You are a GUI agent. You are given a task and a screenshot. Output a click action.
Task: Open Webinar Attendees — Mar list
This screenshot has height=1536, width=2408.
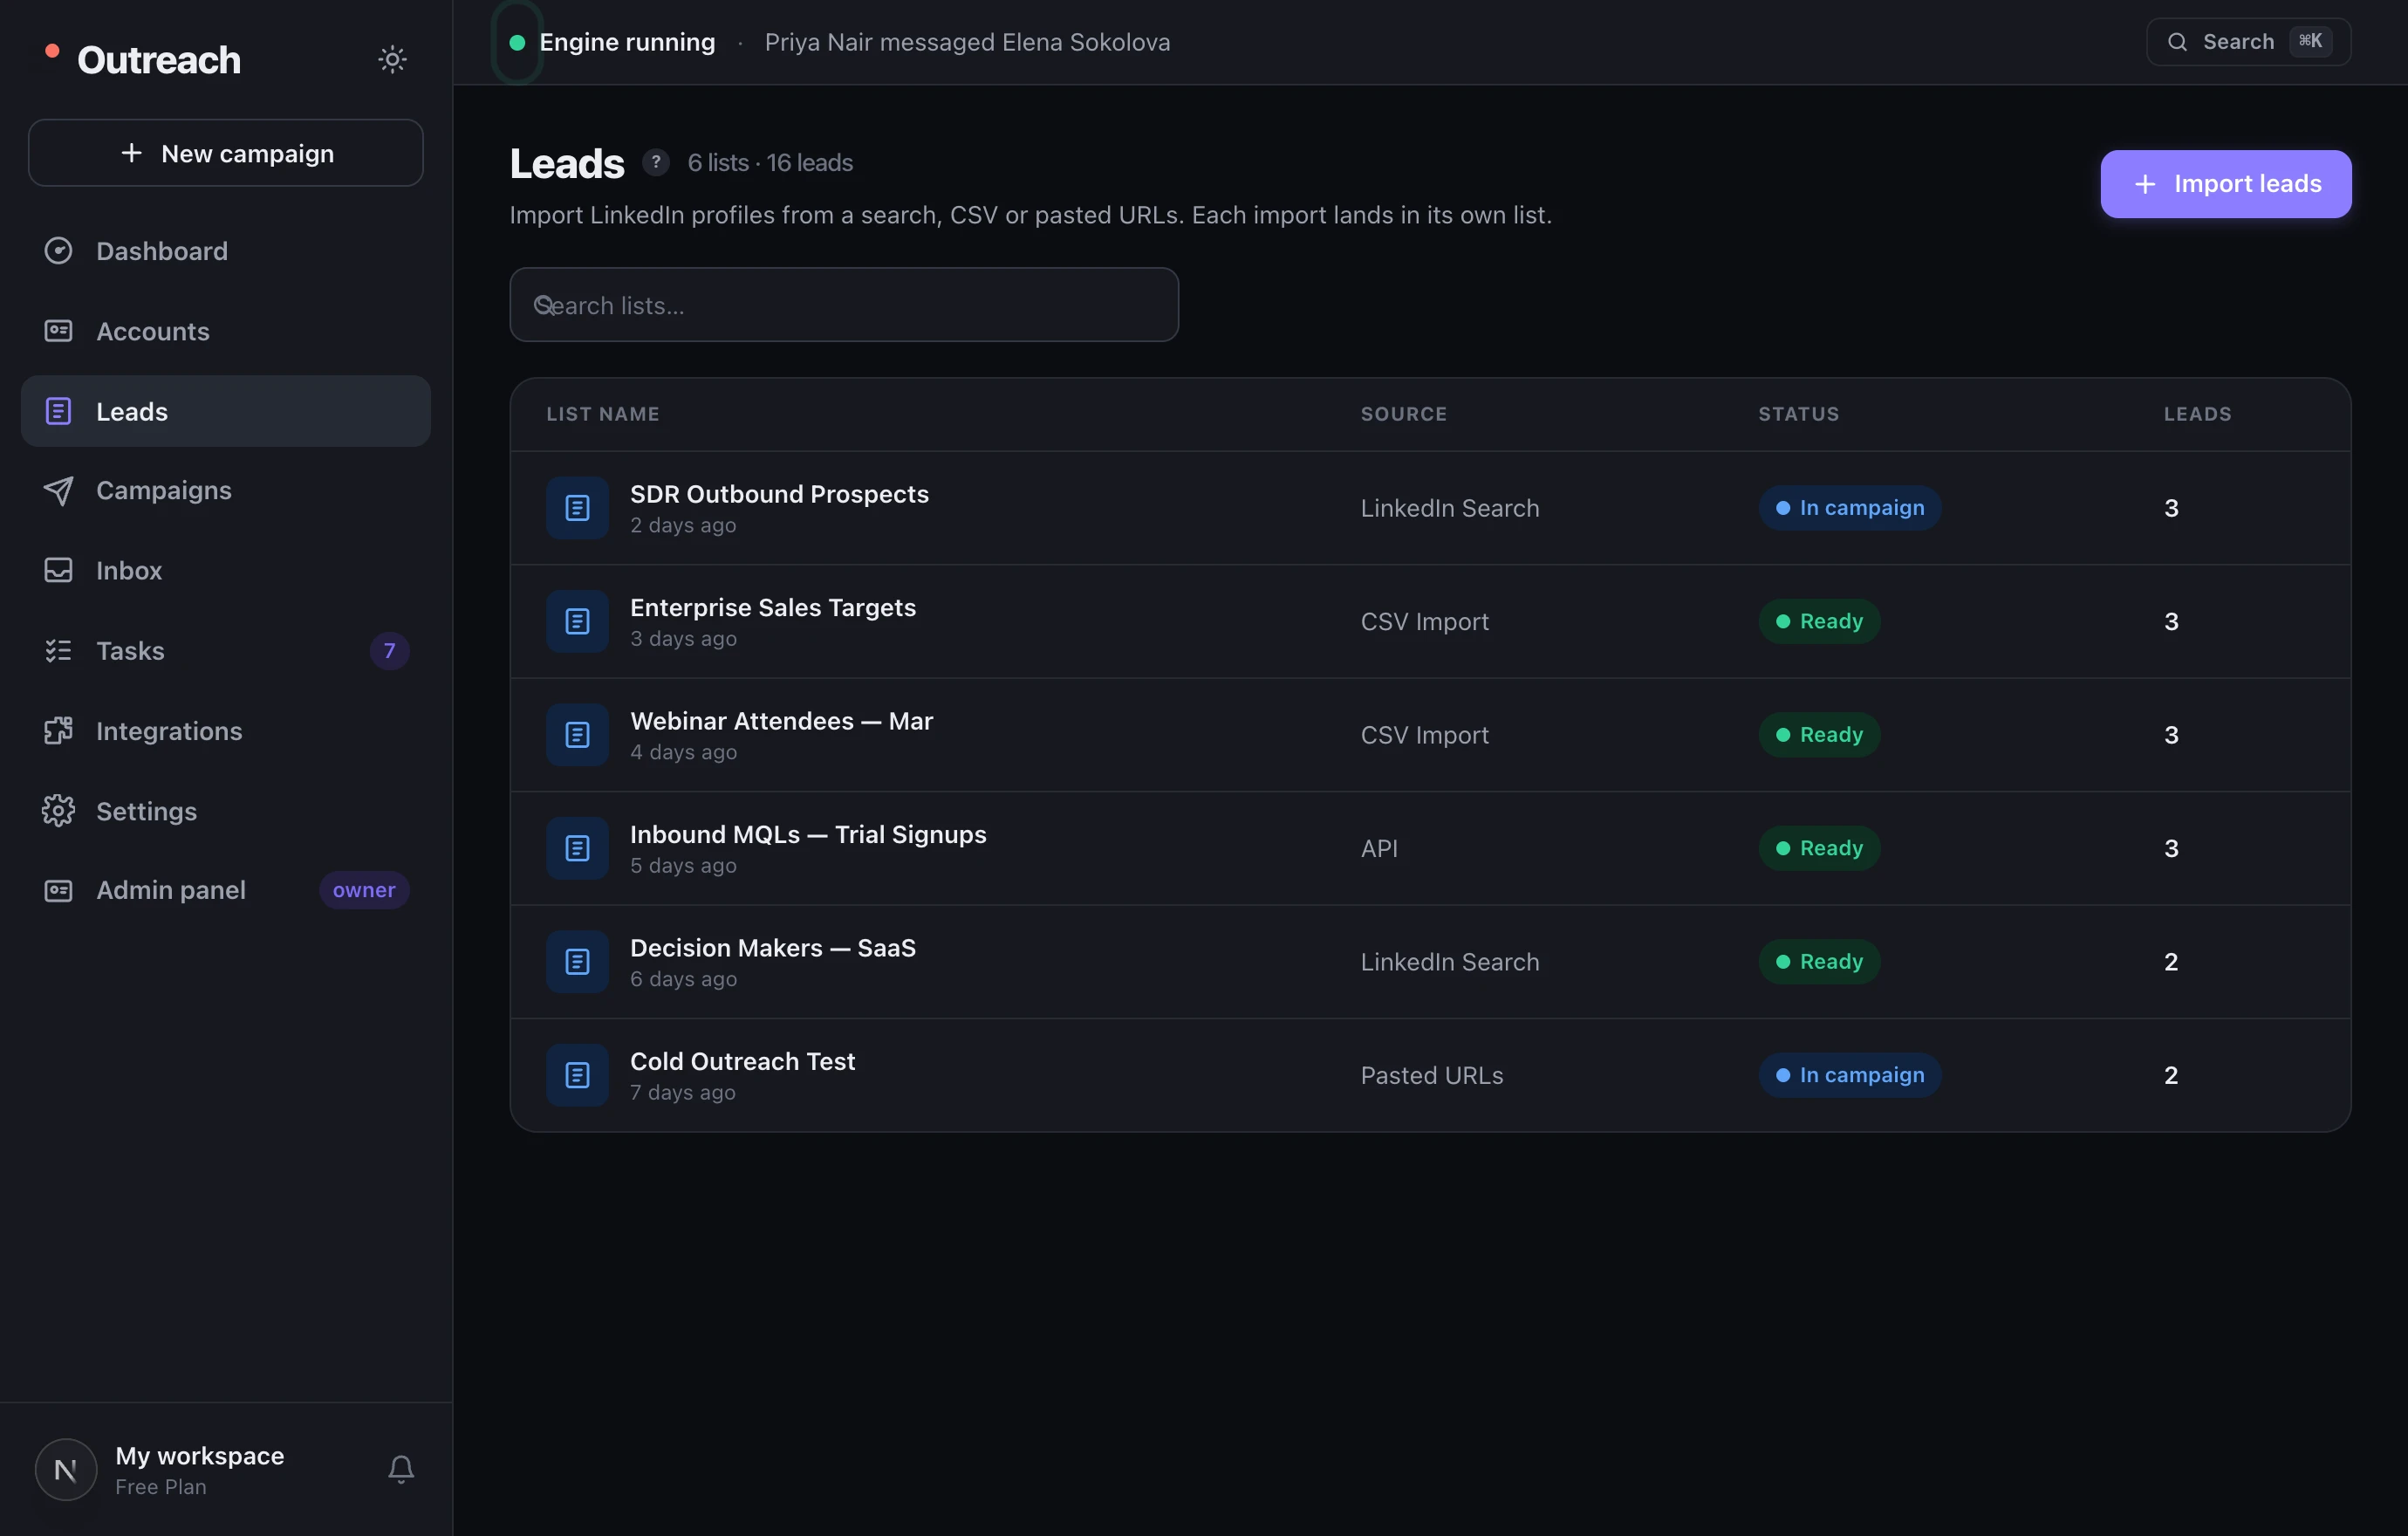(x=781, y=721)
